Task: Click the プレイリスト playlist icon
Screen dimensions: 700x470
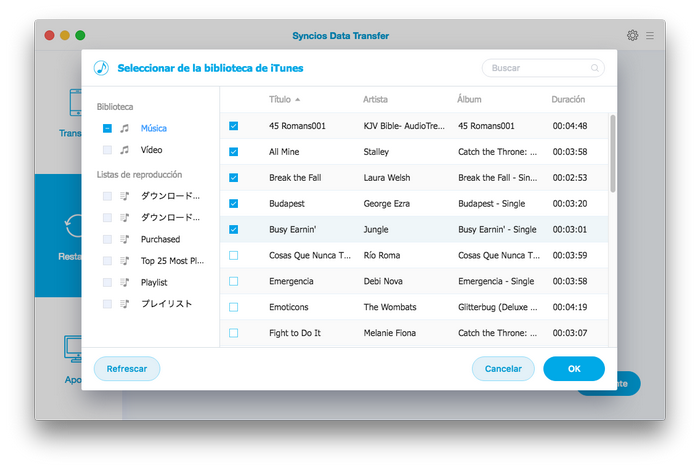Action: (125, 304)
